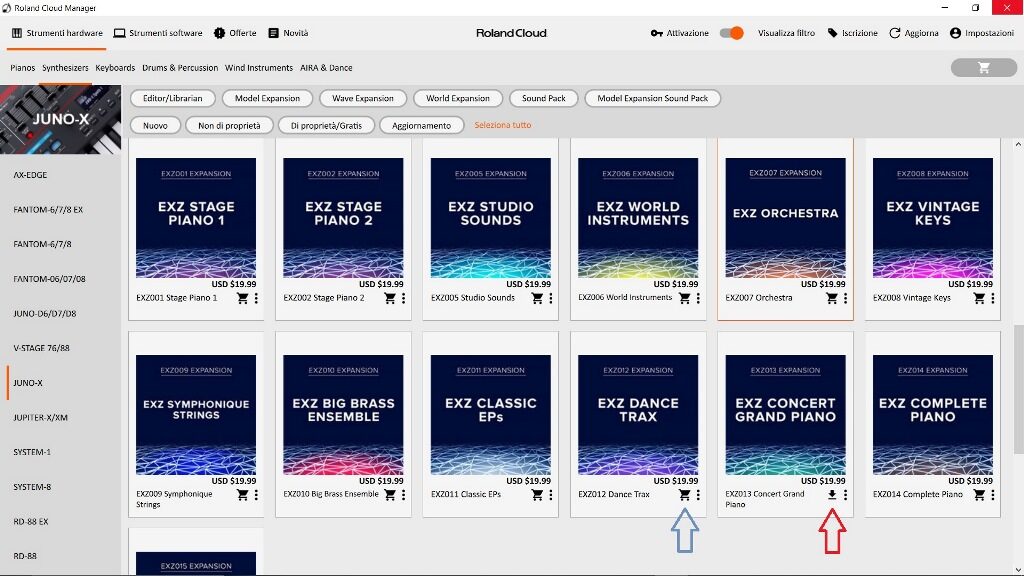
Task: Filter by Editor/Librarian
Action: pos(172,98)
